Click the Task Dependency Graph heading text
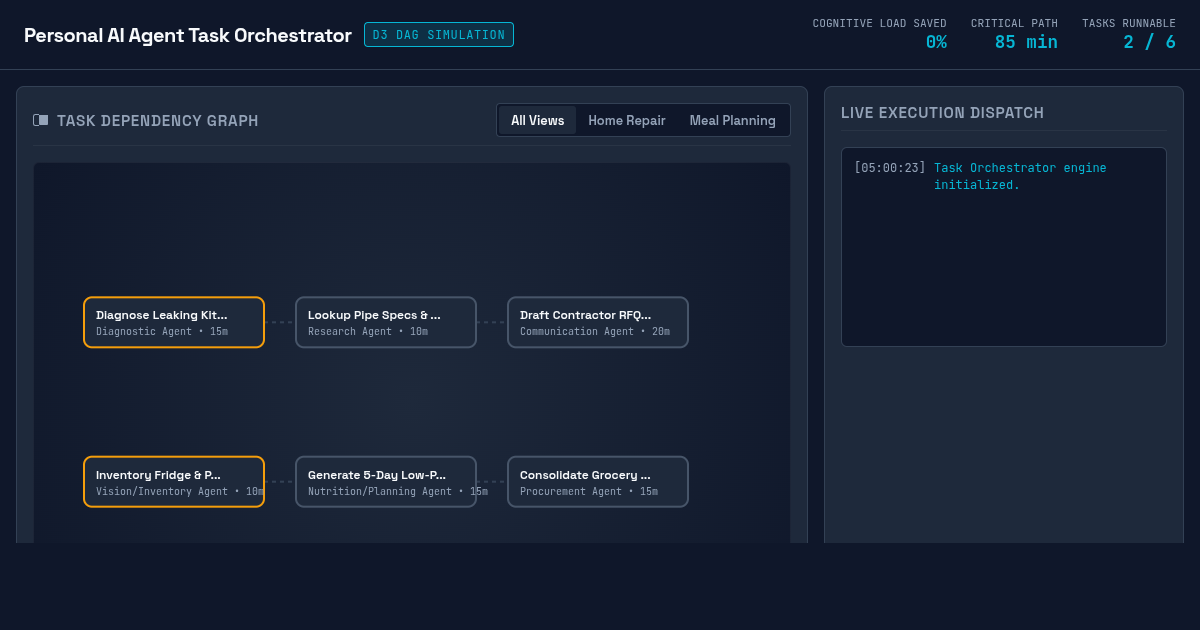The height and width of the screenshot is (630, 1200). tap(158, 121)
